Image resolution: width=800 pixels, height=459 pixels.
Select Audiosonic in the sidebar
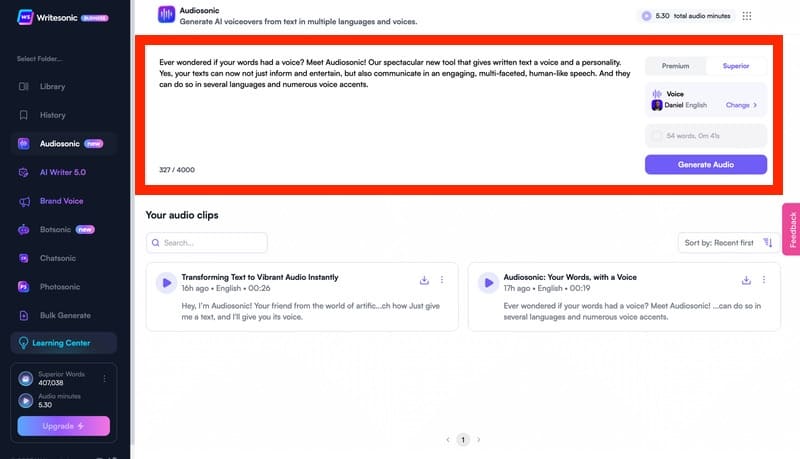64,144
